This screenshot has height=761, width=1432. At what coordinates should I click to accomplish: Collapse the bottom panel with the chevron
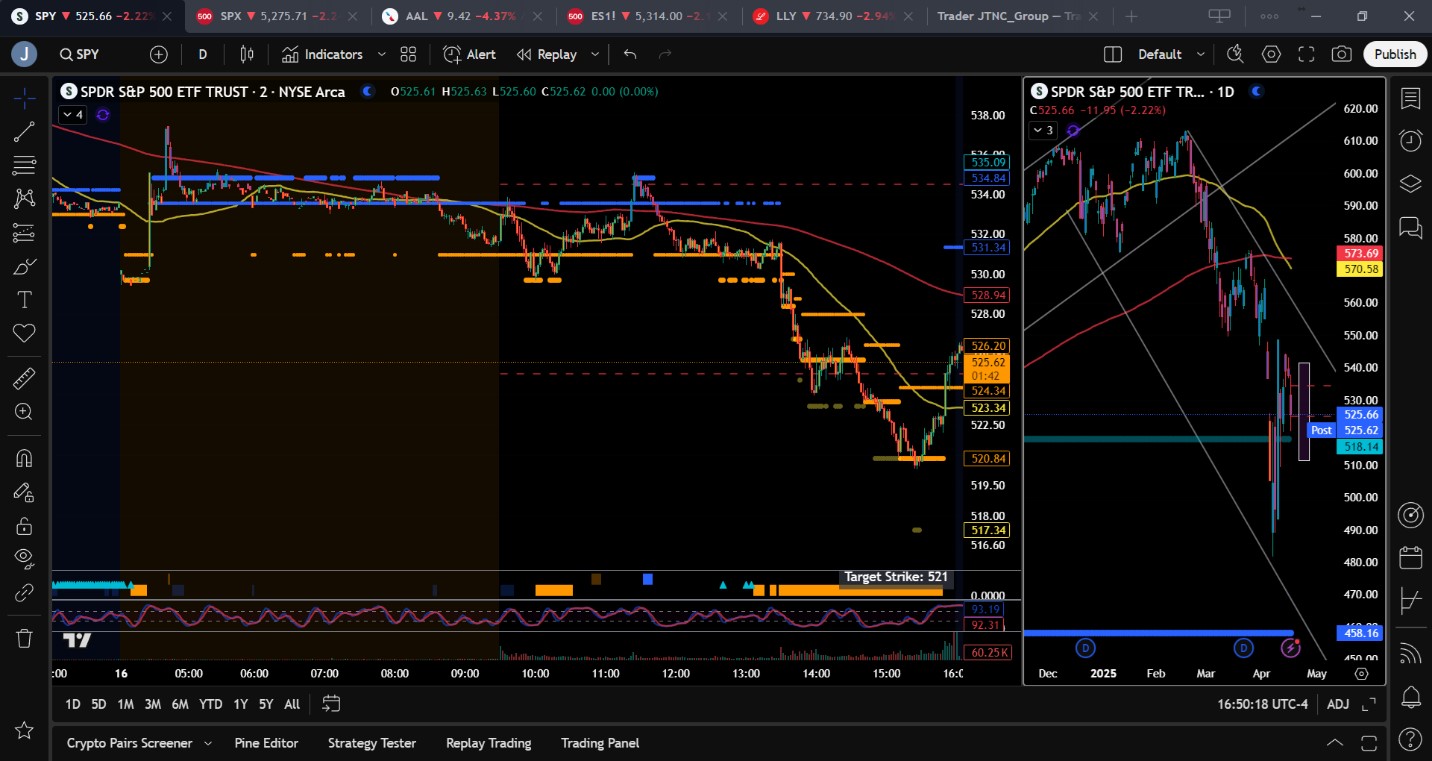[1335, 743]
